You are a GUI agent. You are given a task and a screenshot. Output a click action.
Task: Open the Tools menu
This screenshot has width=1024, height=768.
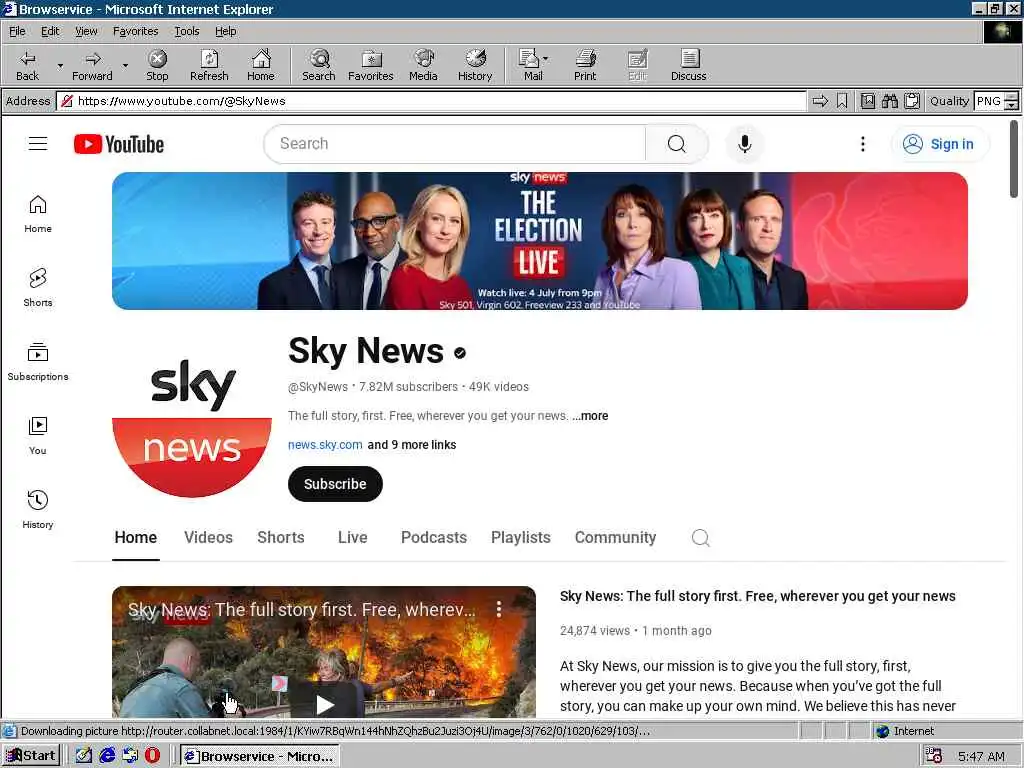[x=186, y=31]
